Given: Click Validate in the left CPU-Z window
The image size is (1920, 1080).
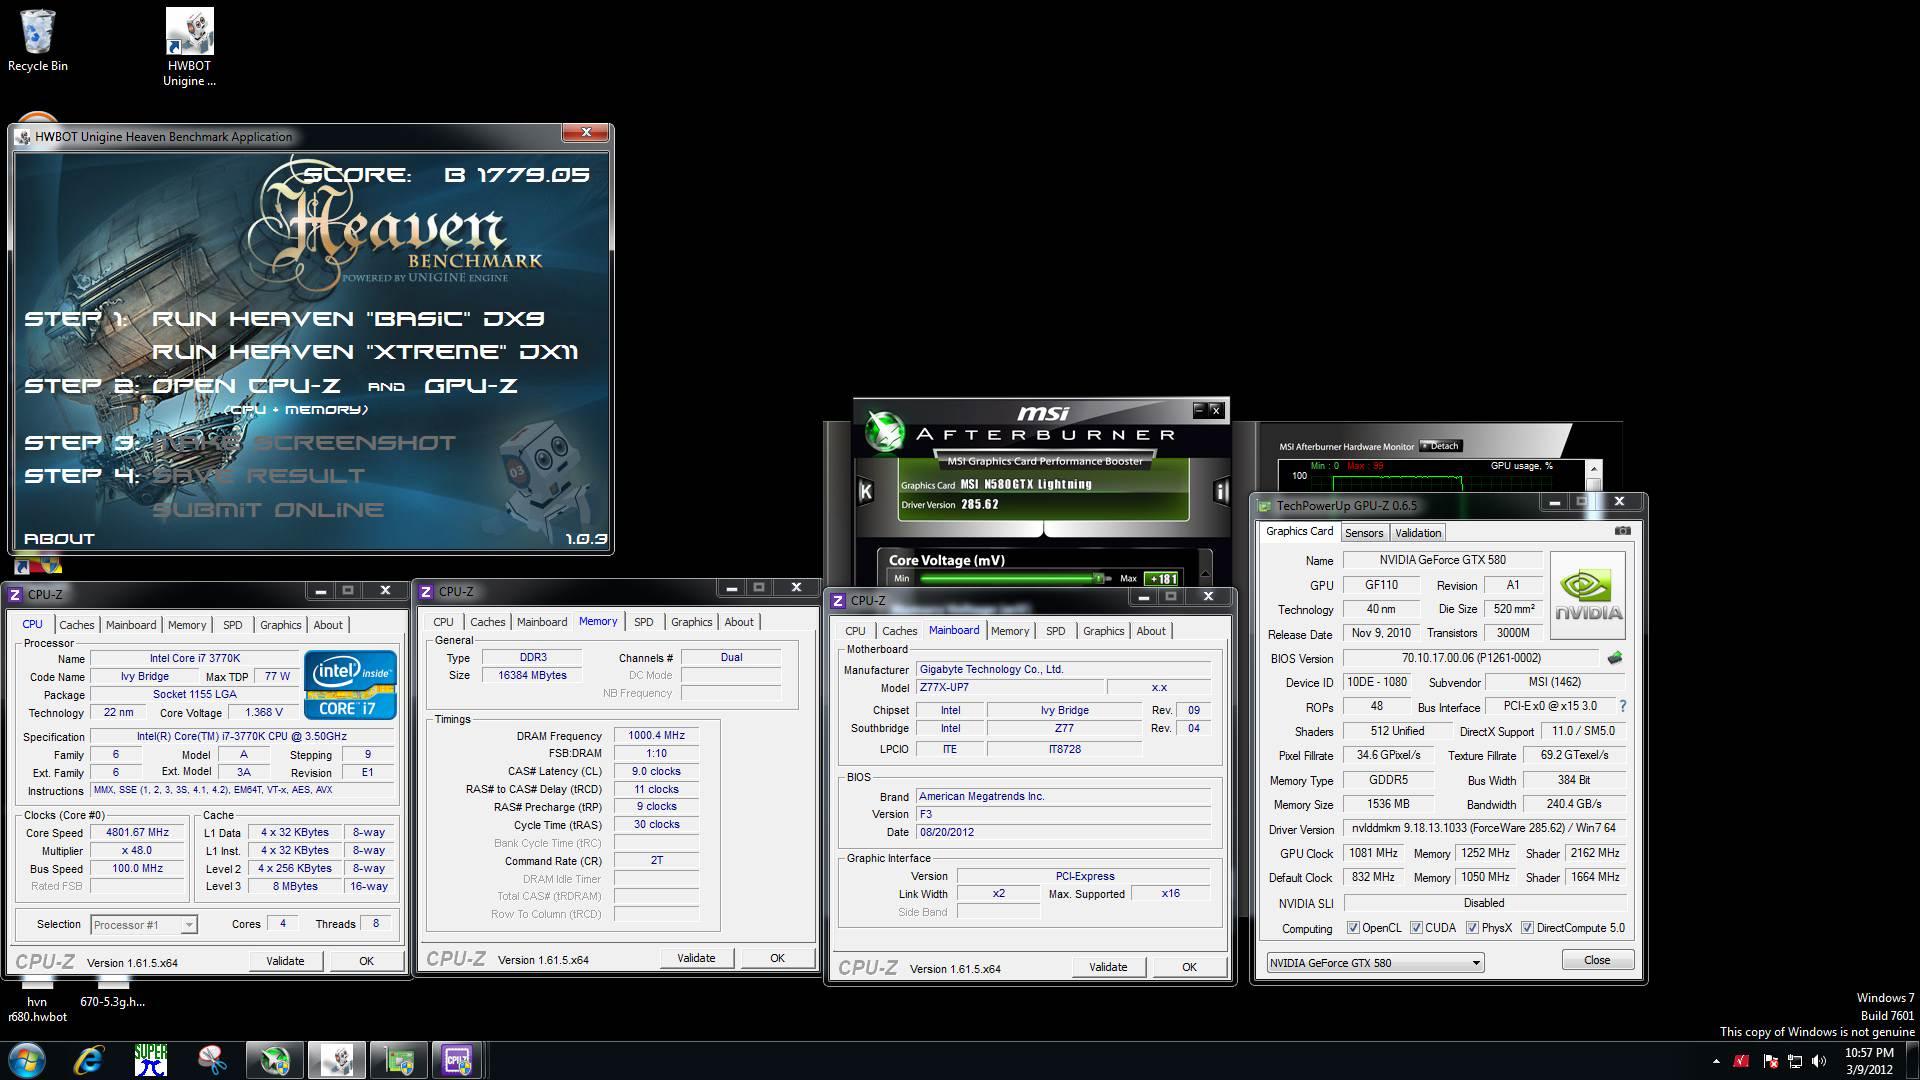Looking at the screenshot, I should (285, 961).
